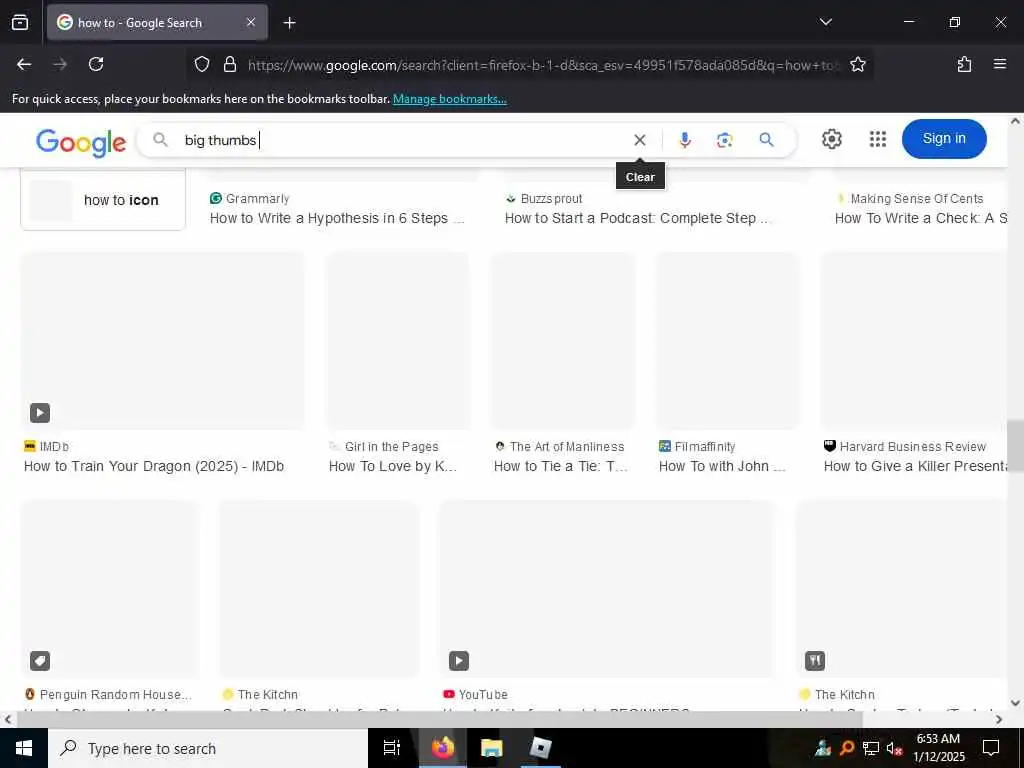Click the URL address bar

coord(543,65)
